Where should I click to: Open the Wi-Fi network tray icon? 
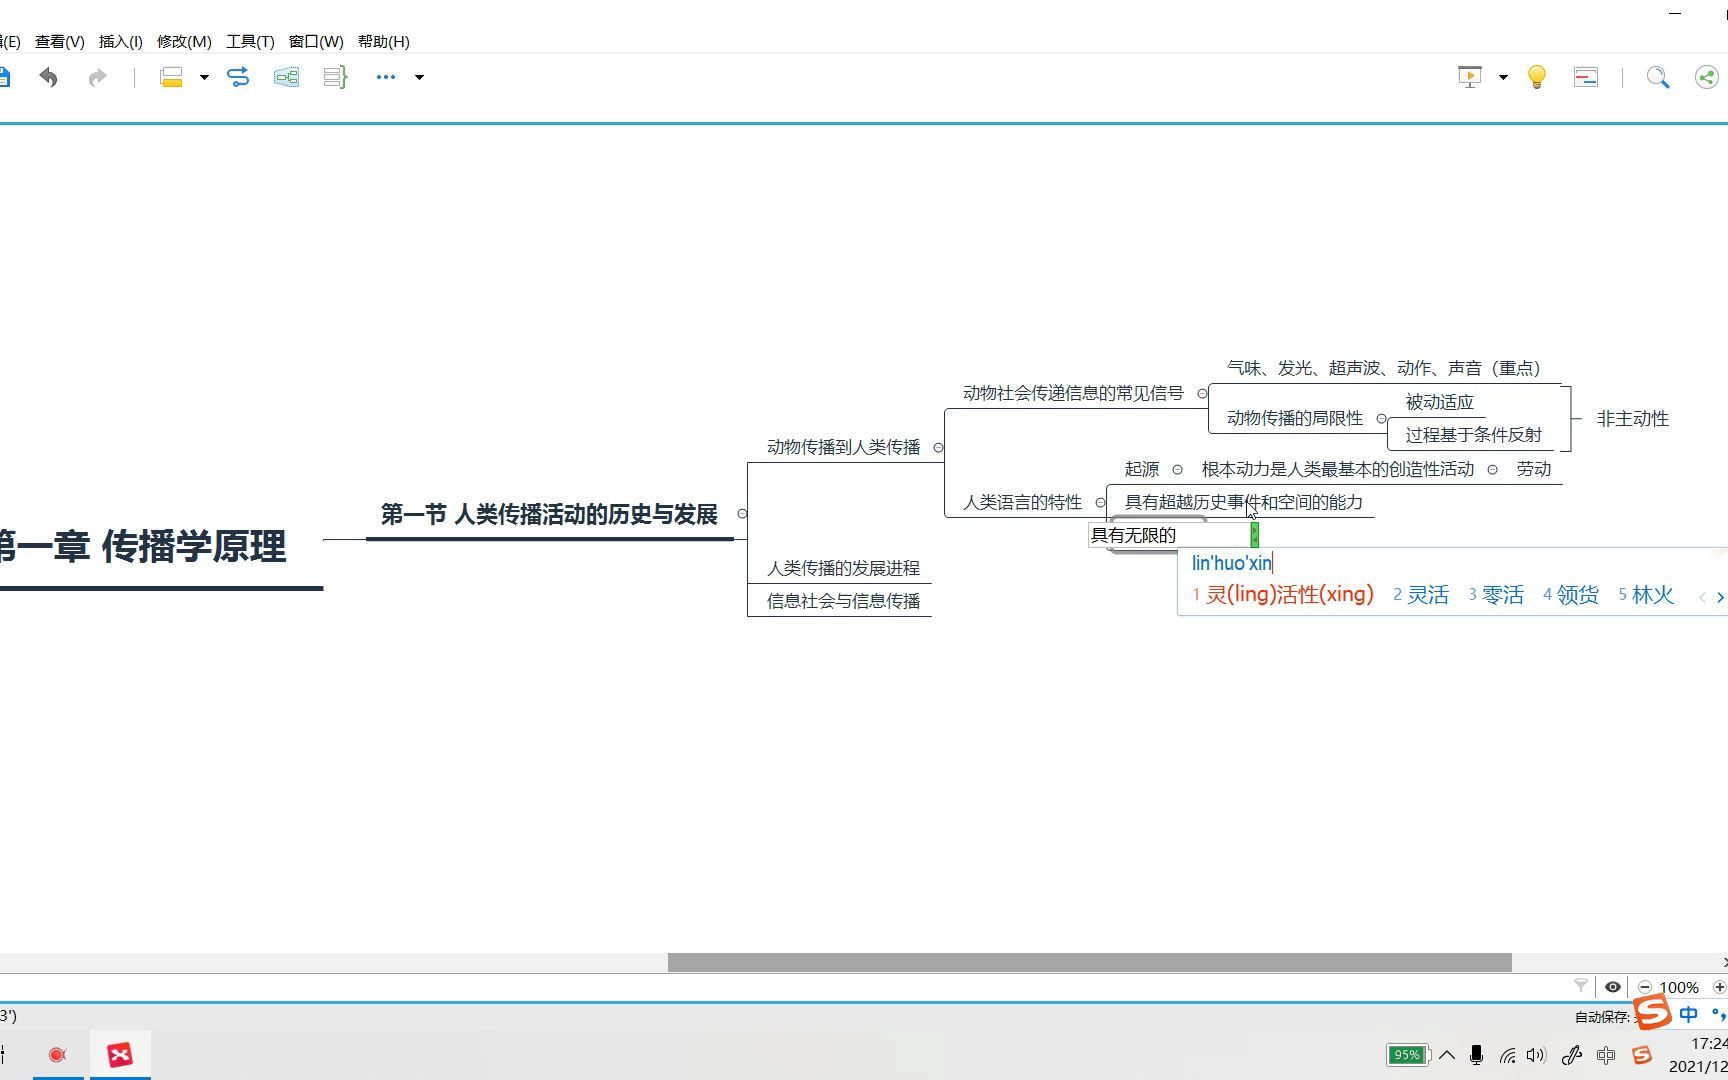[x=1508, y=1055]
